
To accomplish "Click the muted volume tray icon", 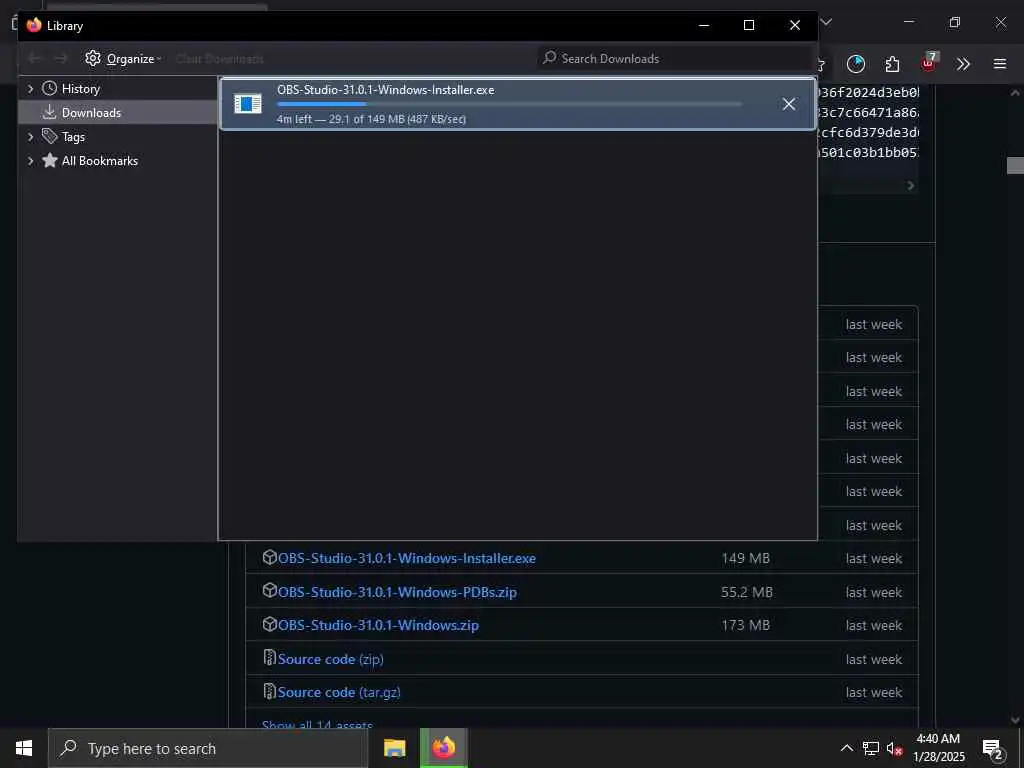I will [894, 748].
